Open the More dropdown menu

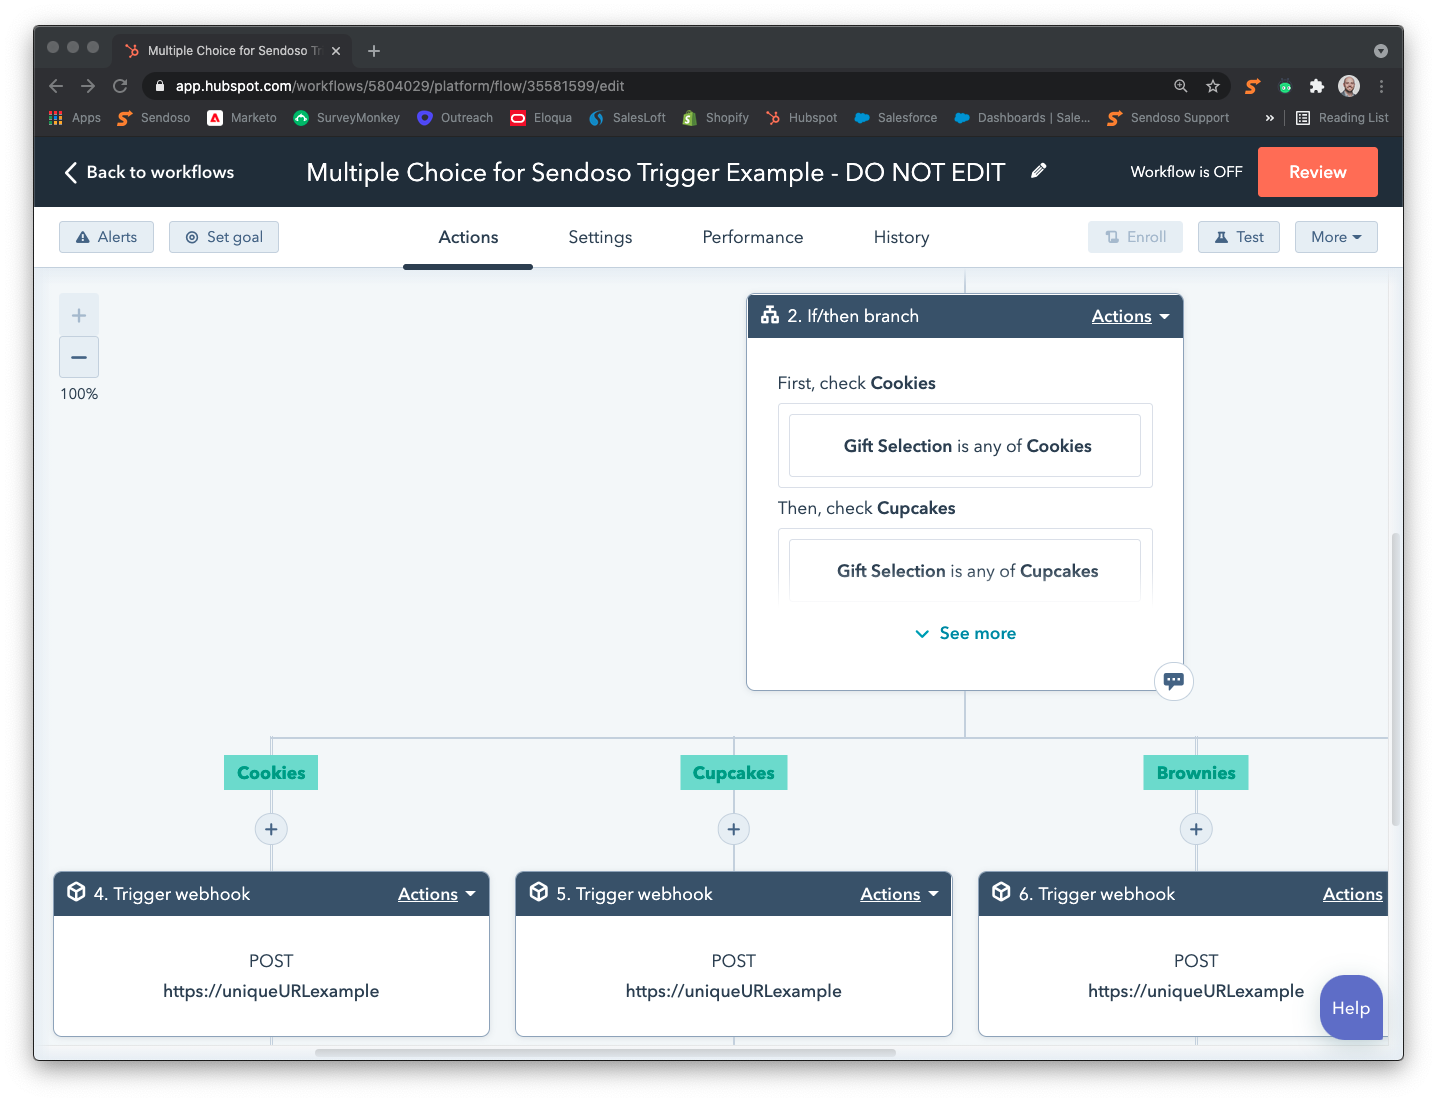1335,237
